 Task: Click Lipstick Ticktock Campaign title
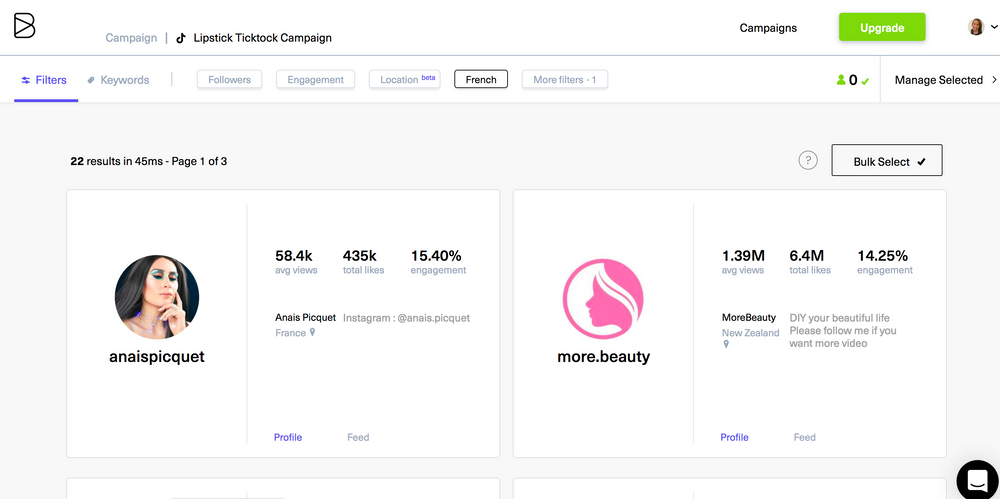click(262, 38)
